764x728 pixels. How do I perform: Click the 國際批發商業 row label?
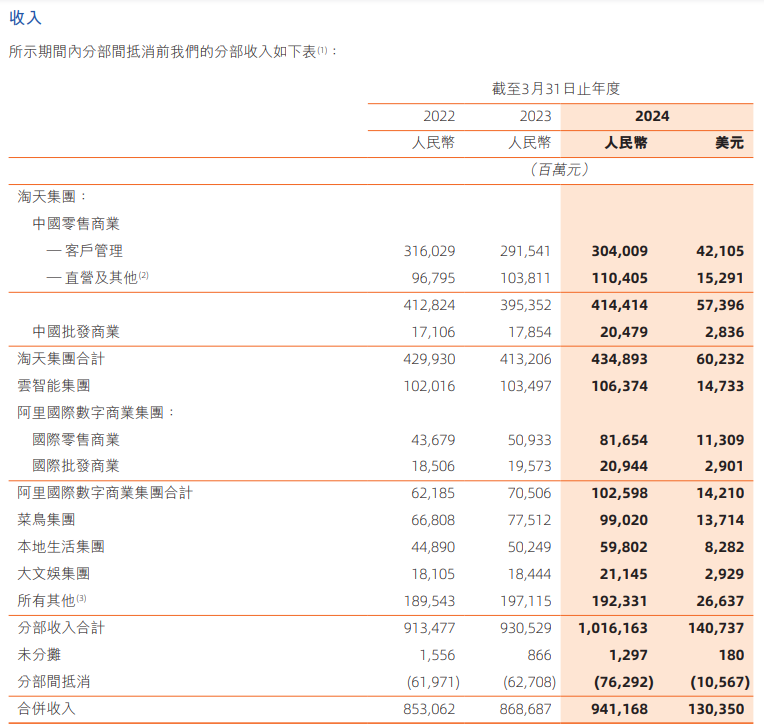click(x=76, y=466)
